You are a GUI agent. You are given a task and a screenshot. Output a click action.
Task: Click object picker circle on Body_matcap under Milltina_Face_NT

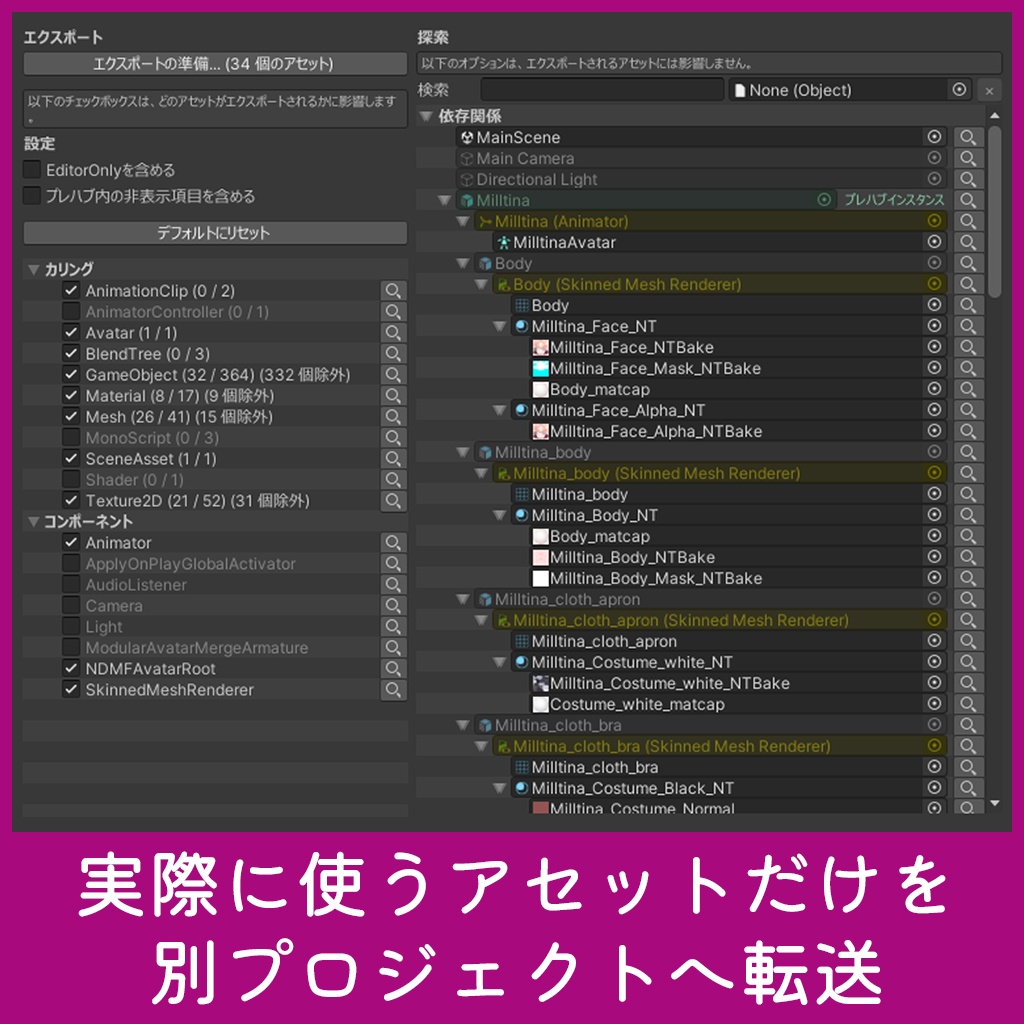click(x=935, y=389)
